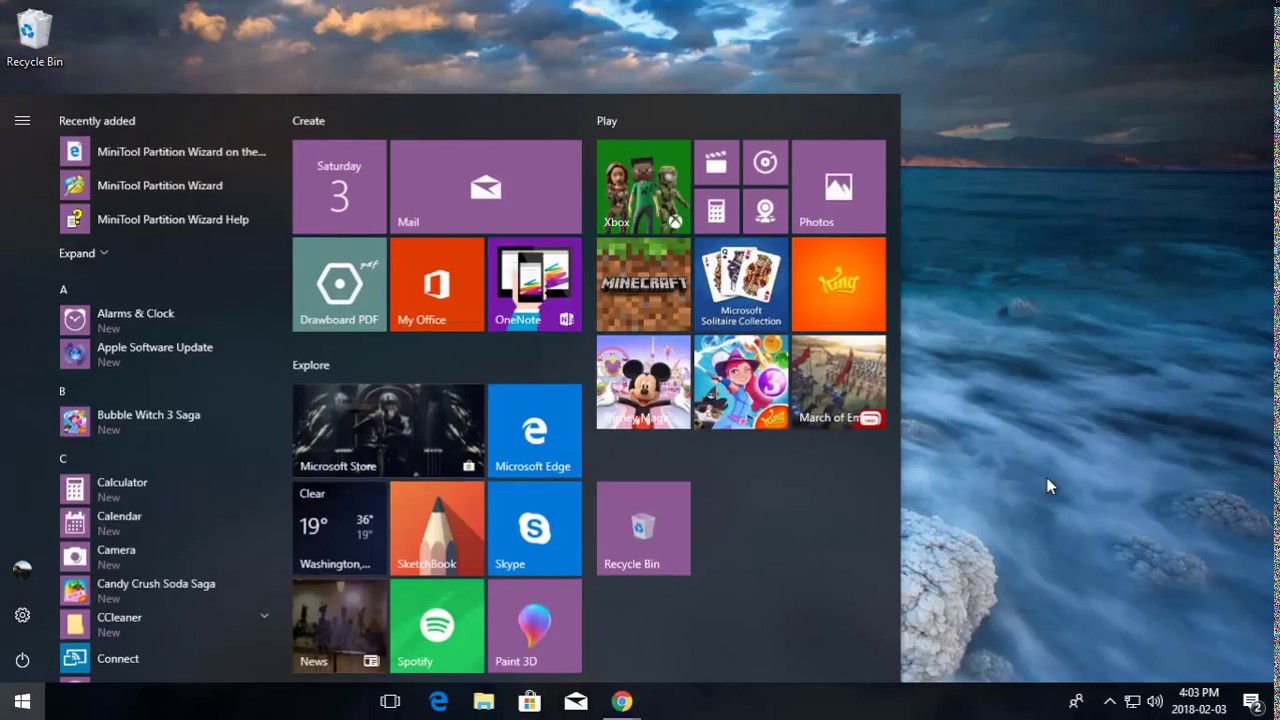Click the Windows Start button
This screenshot has height=720, width=1280.
pos(22,701)
